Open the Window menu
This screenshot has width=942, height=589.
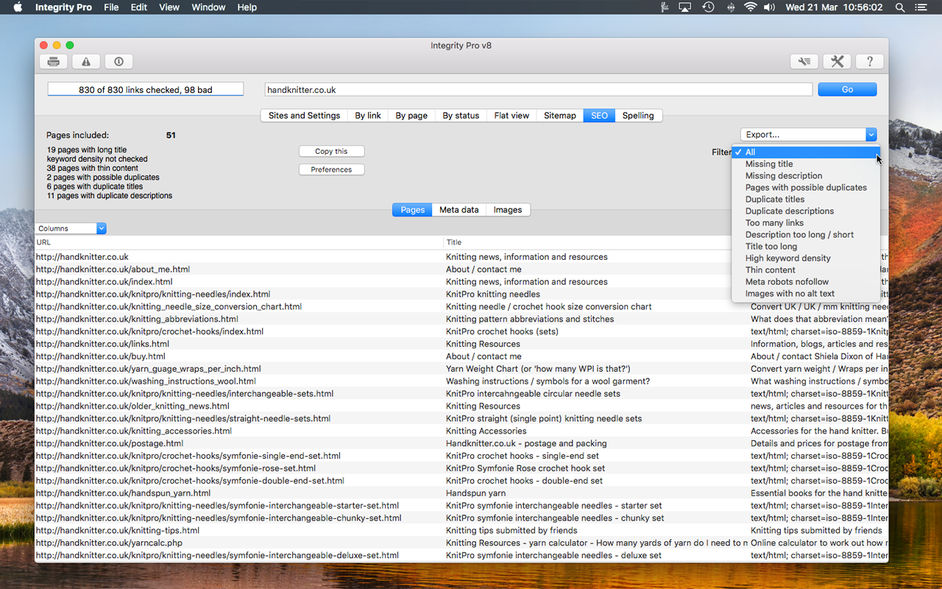208,7
